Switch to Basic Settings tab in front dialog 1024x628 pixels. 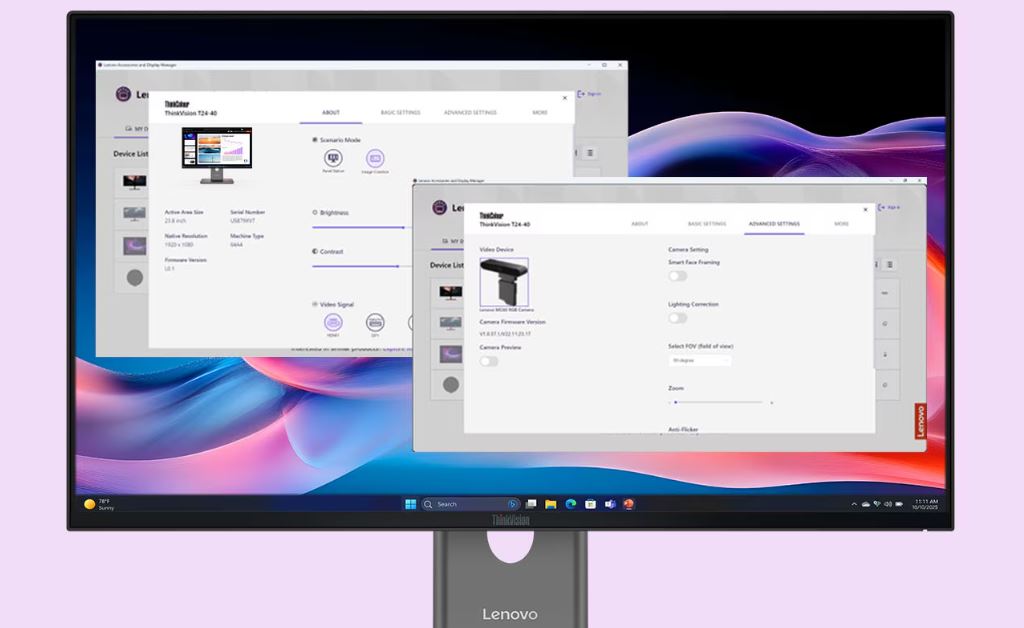(x=707, y=224)
